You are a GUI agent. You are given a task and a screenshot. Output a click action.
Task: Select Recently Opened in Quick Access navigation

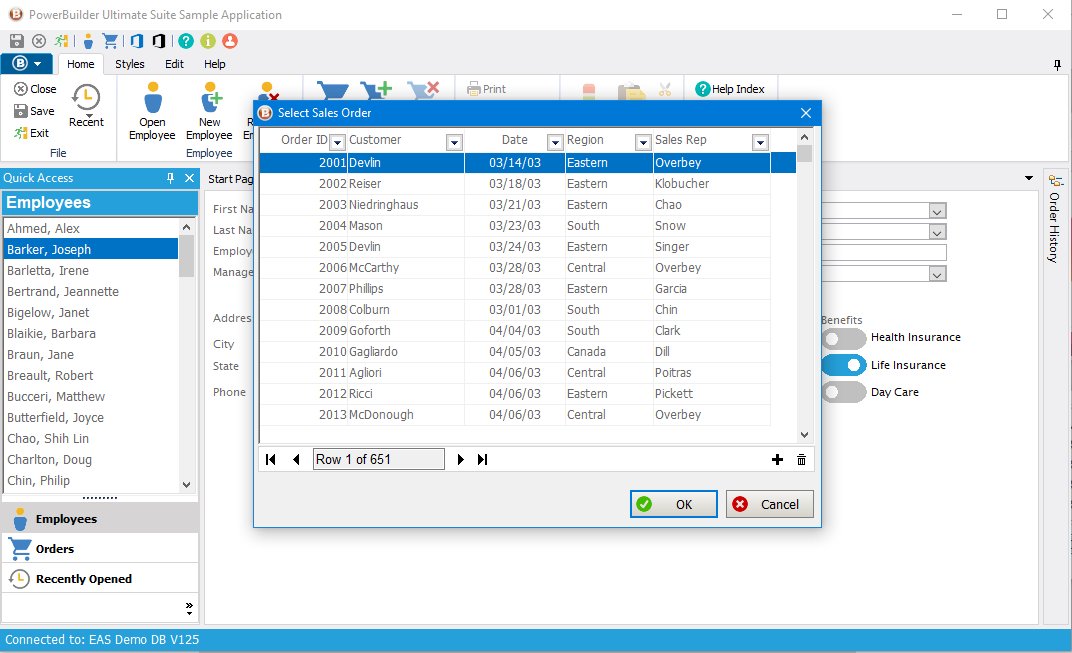click(x=100, y=578)
